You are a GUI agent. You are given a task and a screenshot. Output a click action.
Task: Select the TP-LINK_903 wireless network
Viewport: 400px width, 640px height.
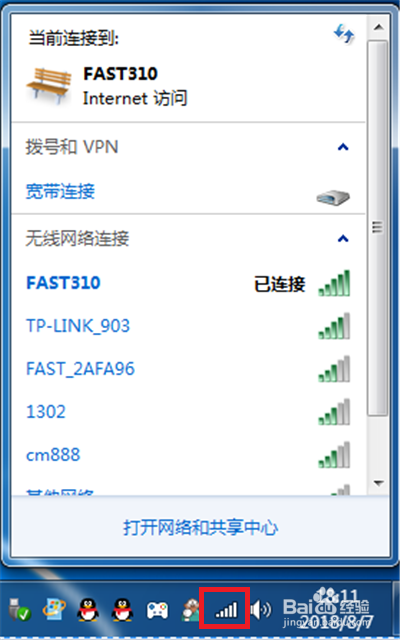[x=188, y=326]
